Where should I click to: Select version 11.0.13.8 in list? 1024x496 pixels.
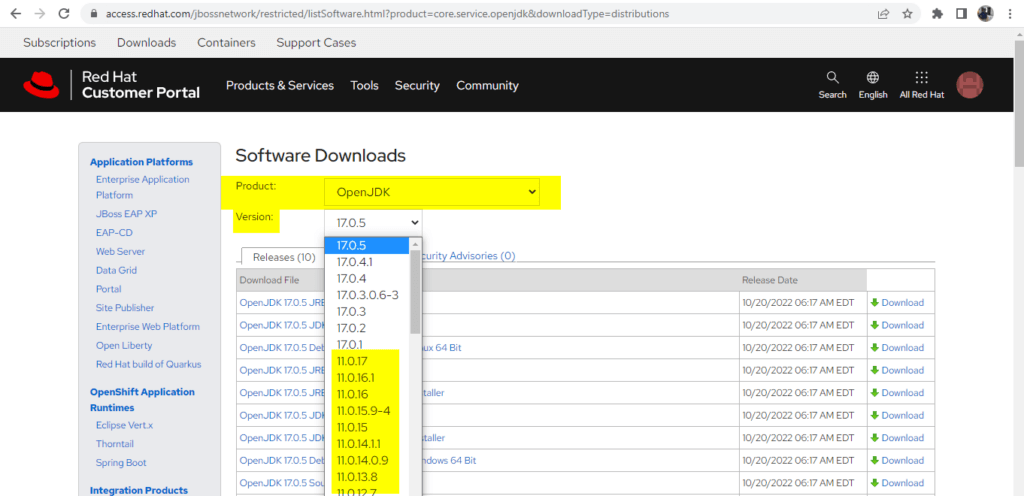[366, 477]
